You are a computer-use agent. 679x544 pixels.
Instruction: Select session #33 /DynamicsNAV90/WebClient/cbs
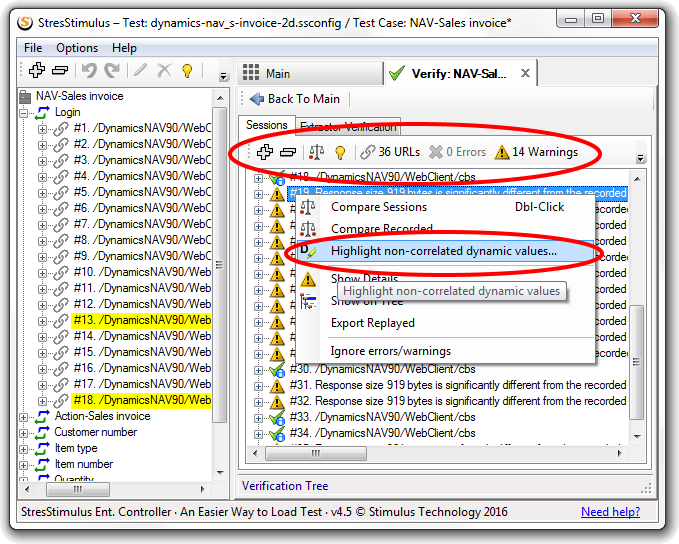(x=383, y=417)
